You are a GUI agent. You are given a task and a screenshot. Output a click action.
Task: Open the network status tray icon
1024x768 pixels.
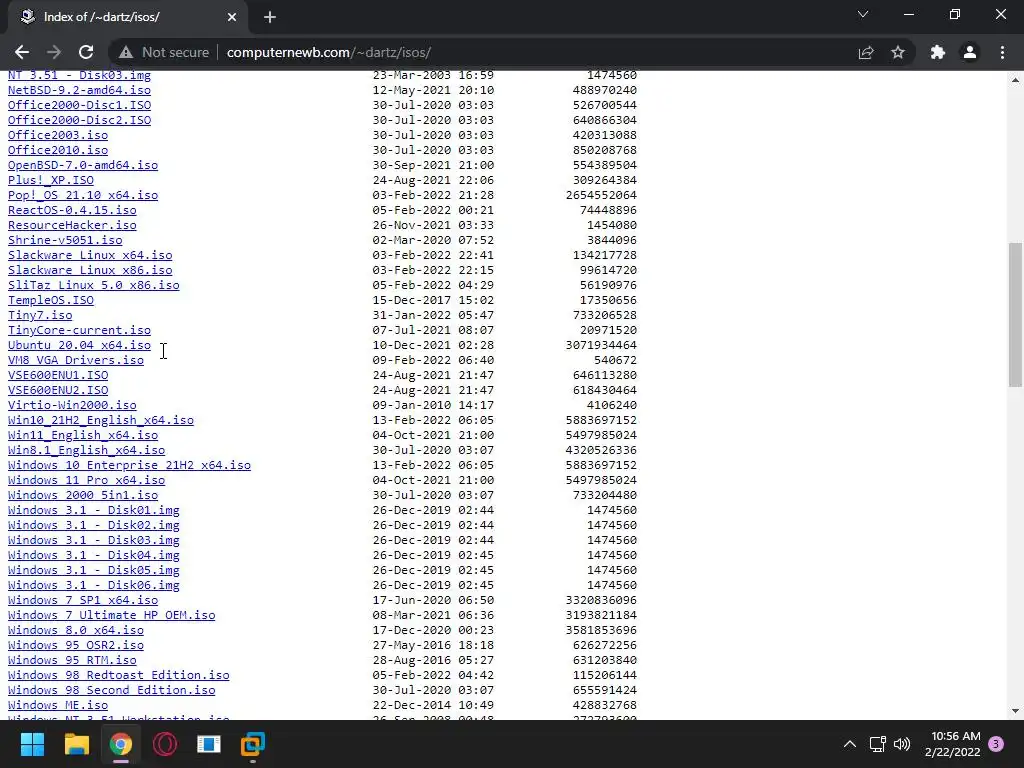pos(877,744)
